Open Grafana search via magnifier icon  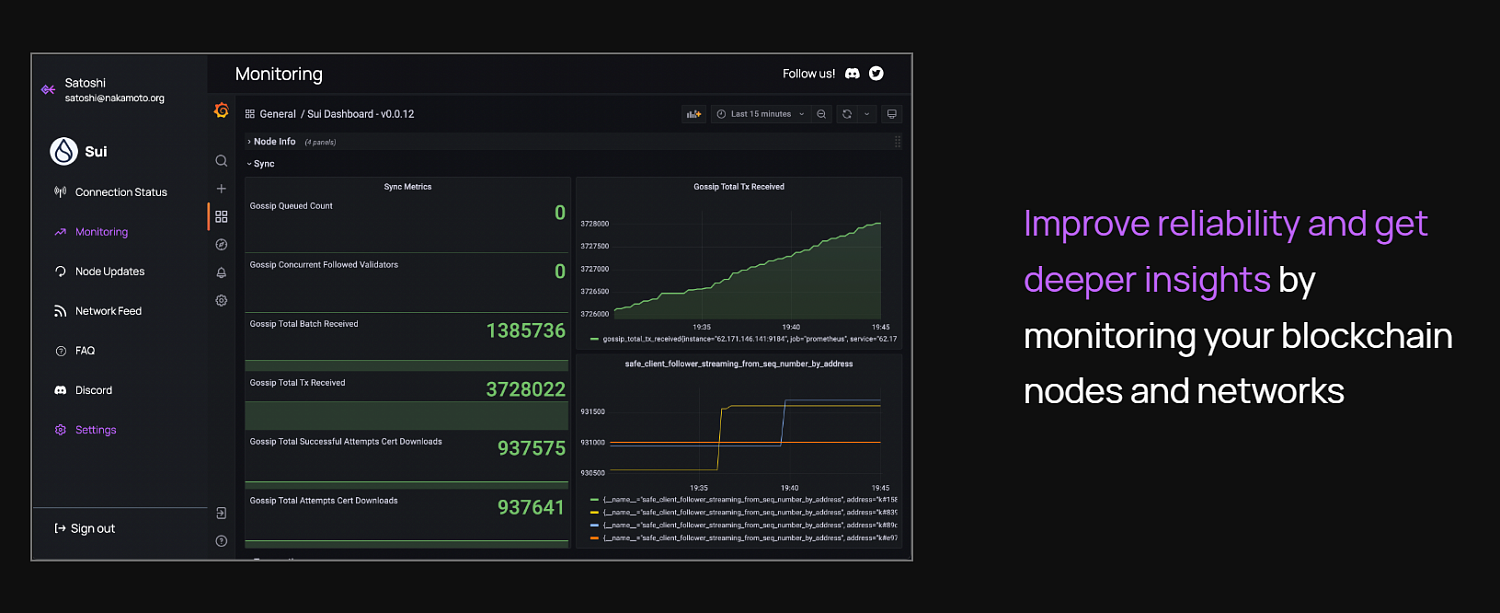(221, 160)
